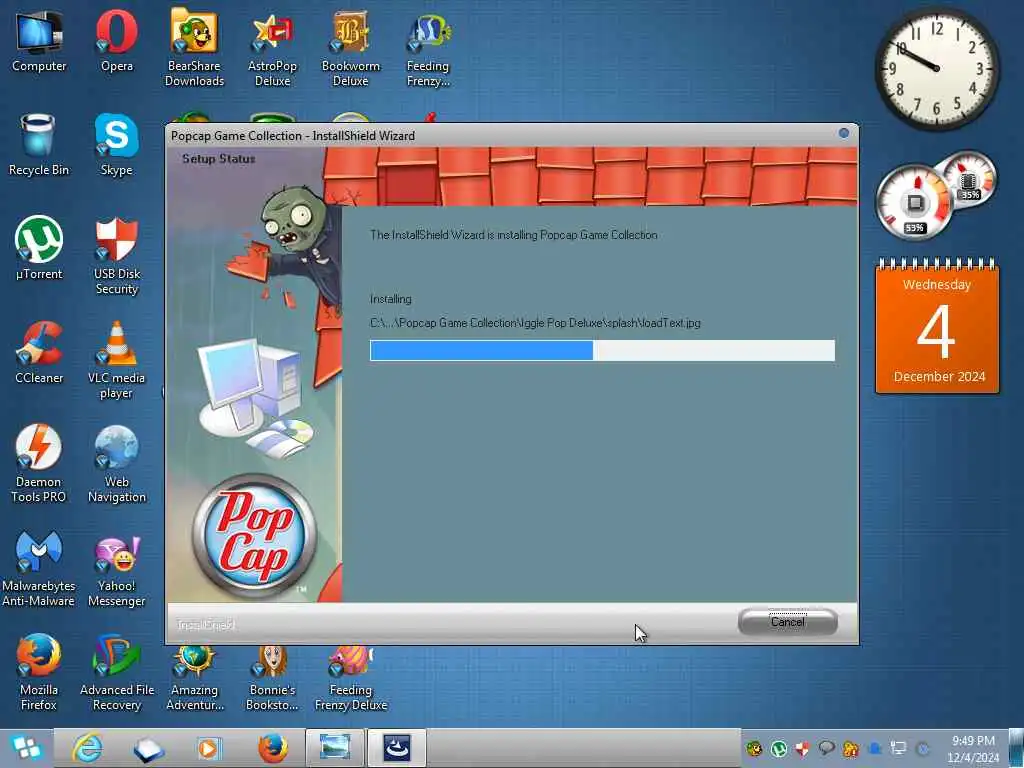Screen dimensions: 1024x768
Task: Click the PopCap logo in the wizard
Action: pos(254,536)
